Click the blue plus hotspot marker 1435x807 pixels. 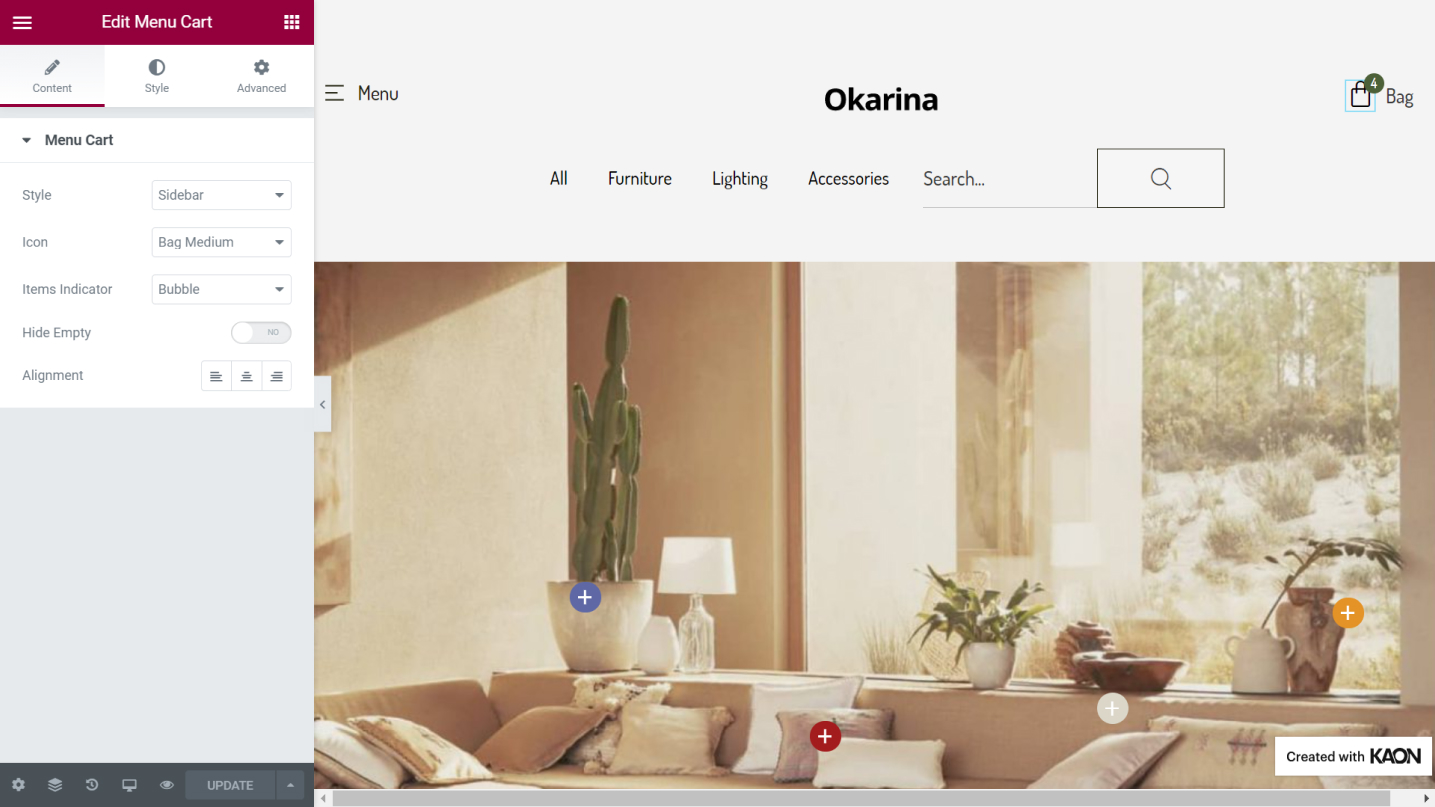pyautogui.click(x=585, y=597)
